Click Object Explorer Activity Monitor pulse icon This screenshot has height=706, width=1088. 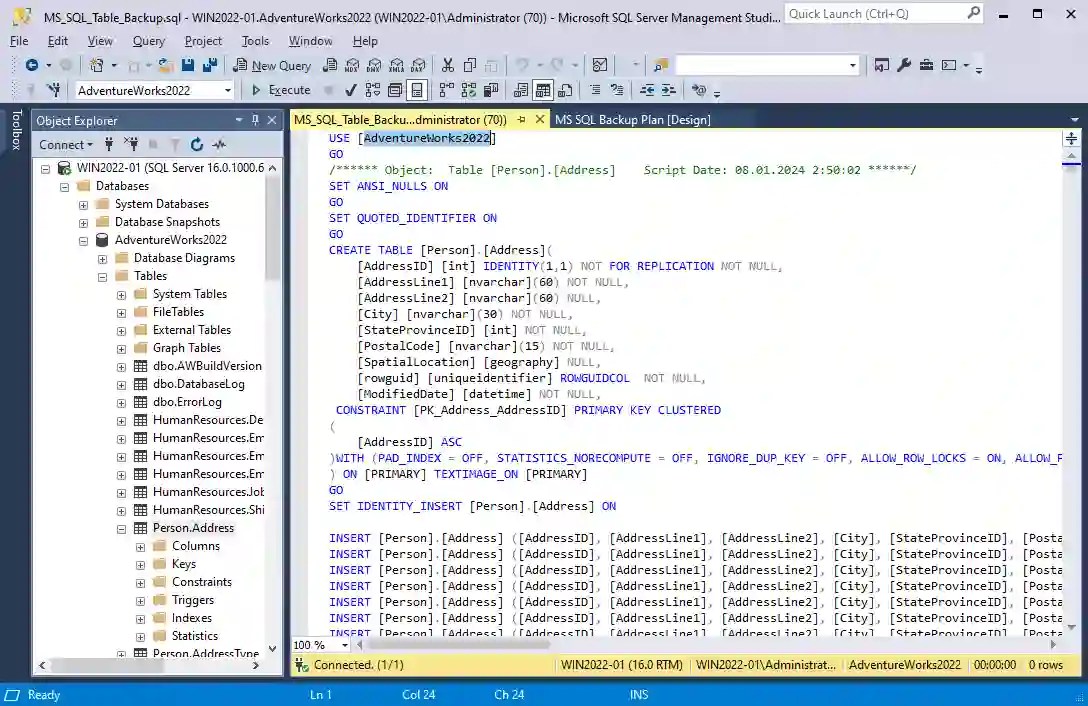[219, 144]
